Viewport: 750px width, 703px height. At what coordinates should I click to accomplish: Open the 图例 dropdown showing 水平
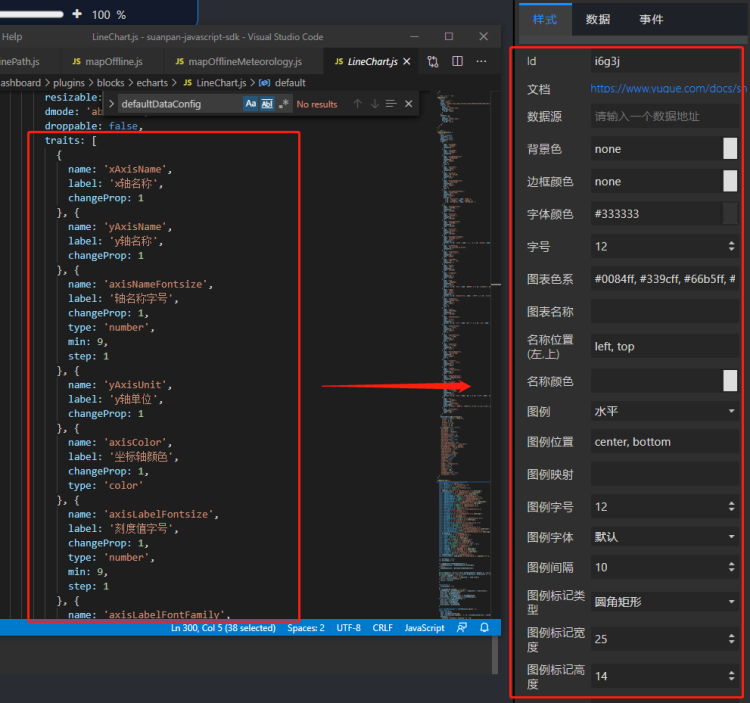664,411
